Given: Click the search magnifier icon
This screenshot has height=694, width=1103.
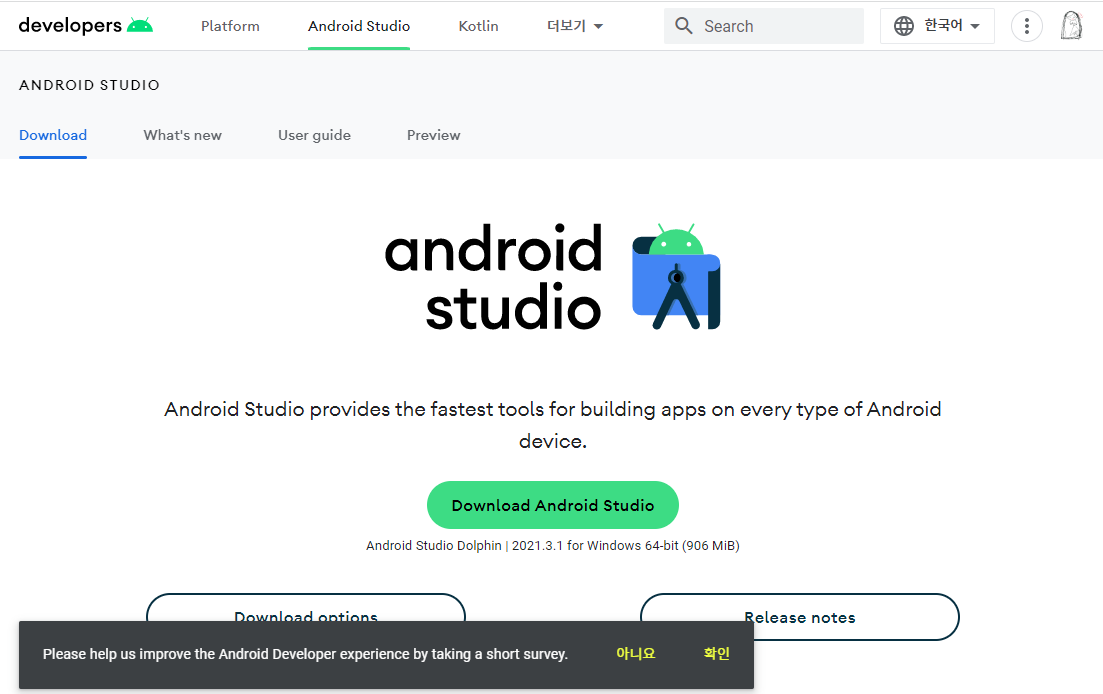Looking at the screenshot, I should [684, 26].
